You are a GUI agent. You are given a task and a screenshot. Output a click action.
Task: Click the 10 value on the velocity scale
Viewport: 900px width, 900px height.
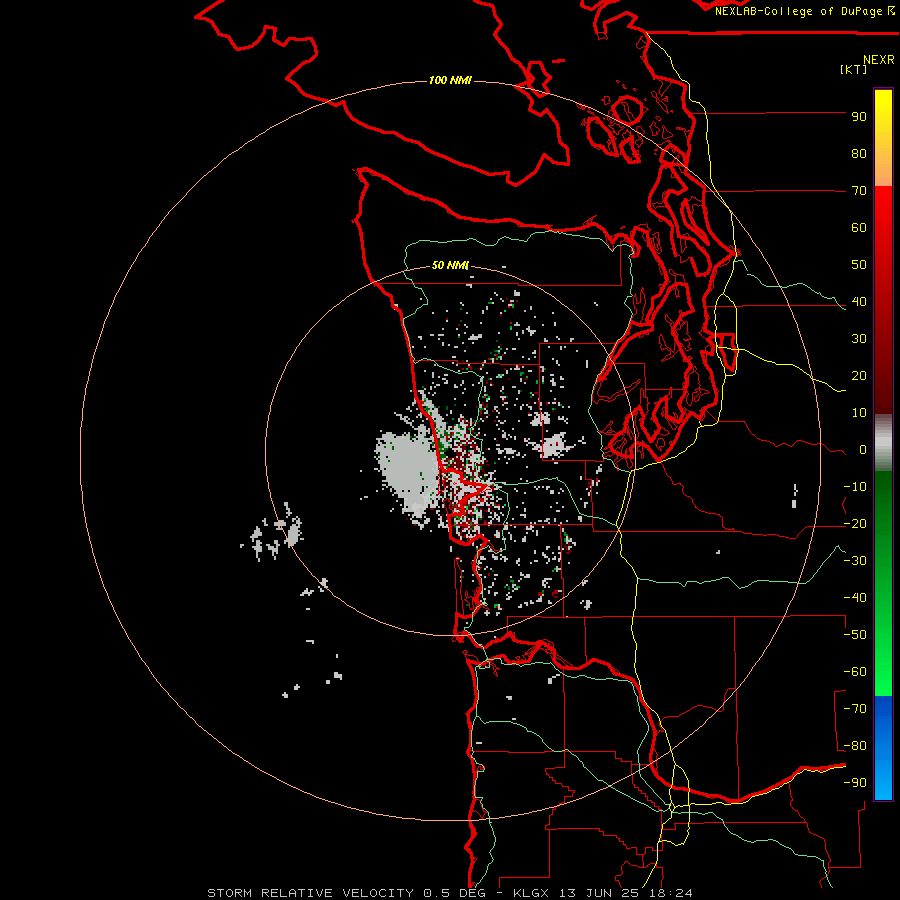pos(859,413)
